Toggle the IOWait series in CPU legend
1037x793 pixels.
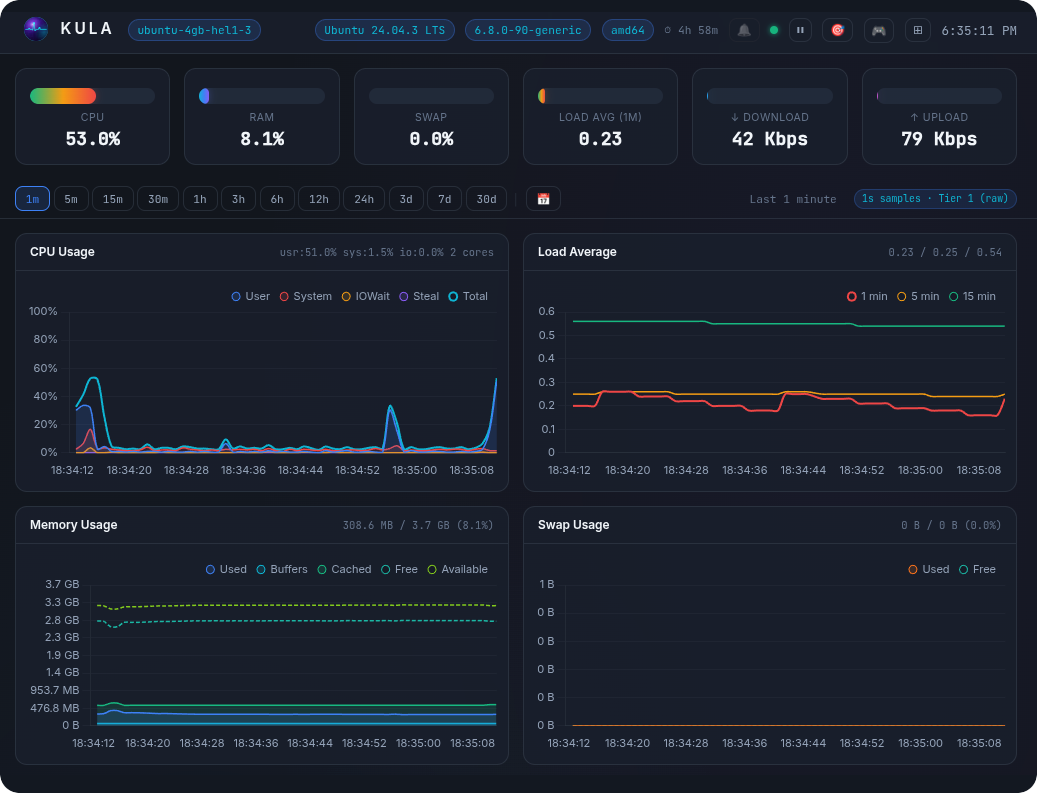pos(366,296)
